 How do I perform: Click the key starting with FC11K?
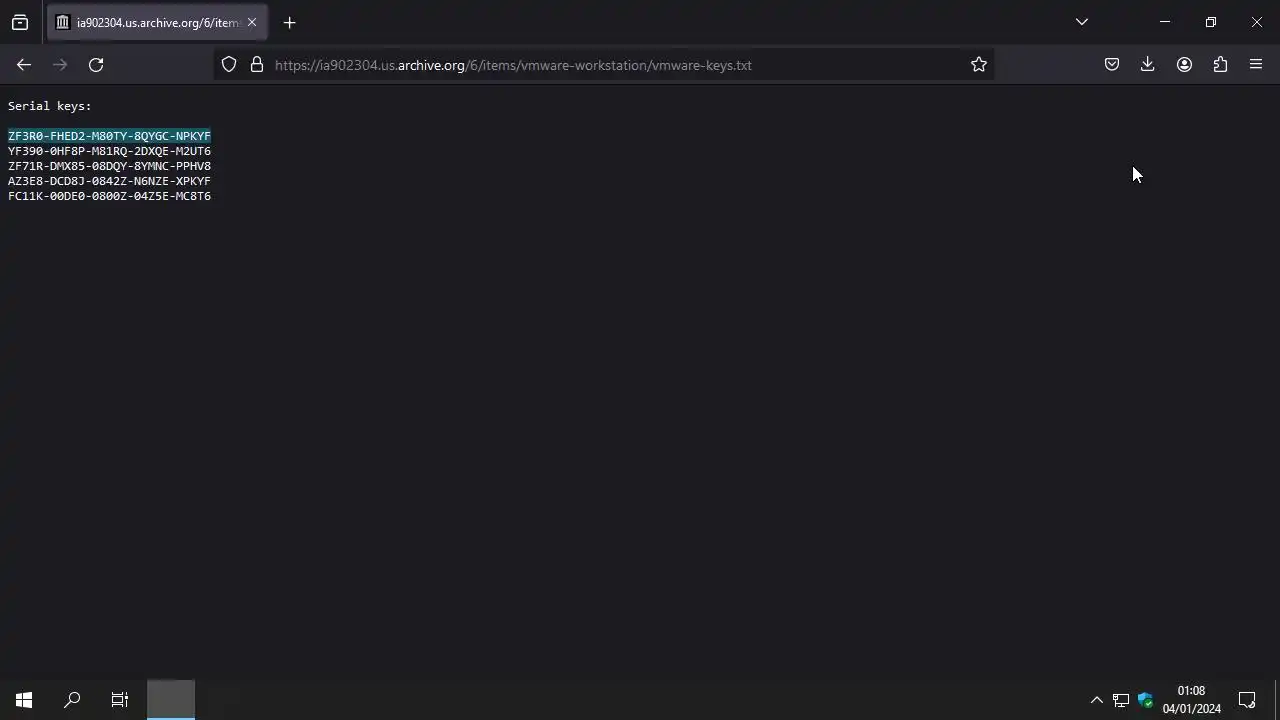tap(109, 196)
